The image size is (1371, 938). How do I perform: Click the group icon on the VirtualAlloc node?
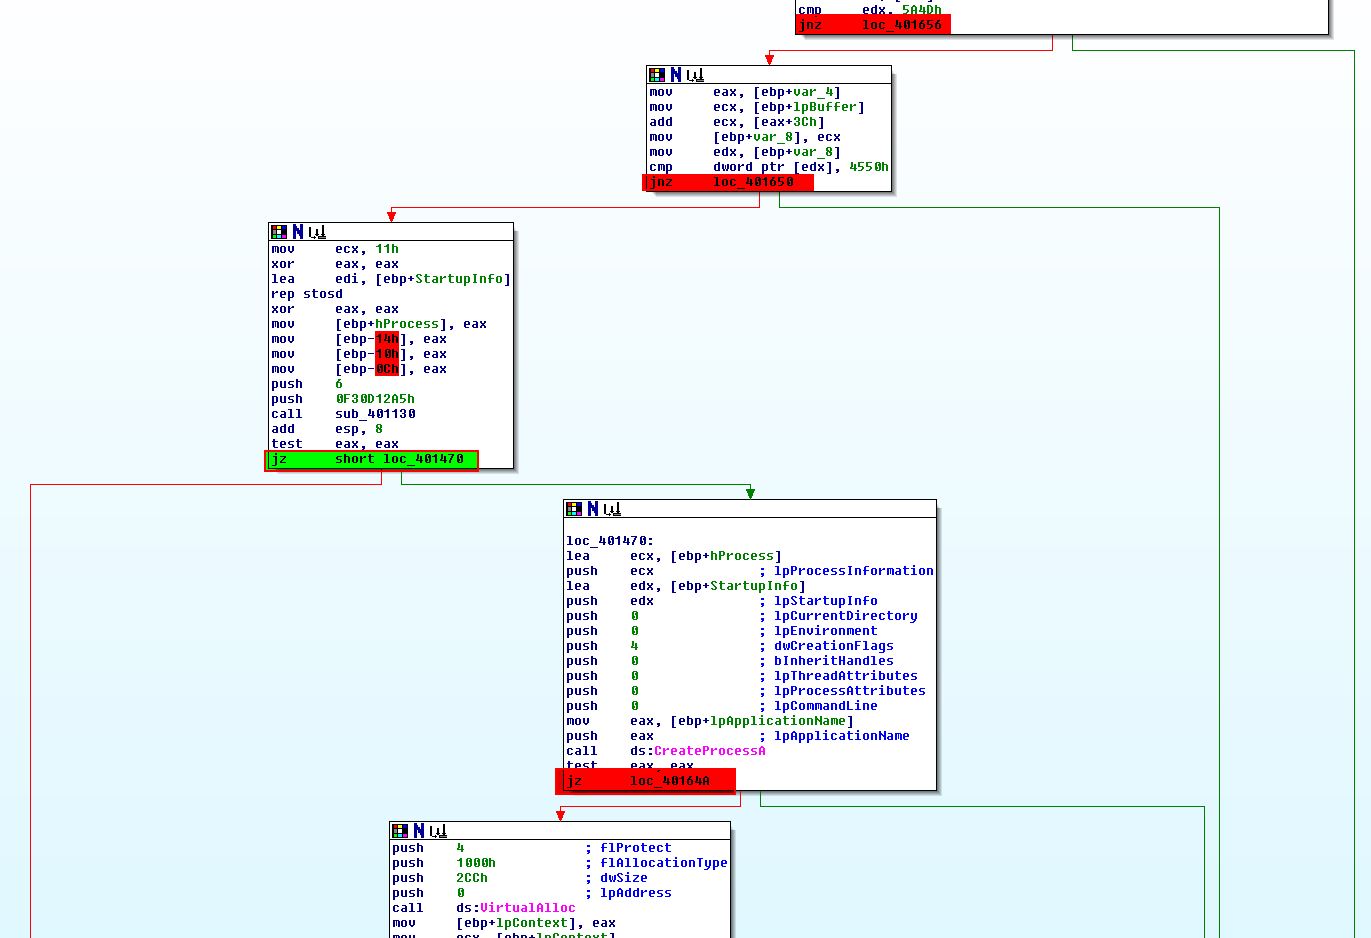(438, 831)
